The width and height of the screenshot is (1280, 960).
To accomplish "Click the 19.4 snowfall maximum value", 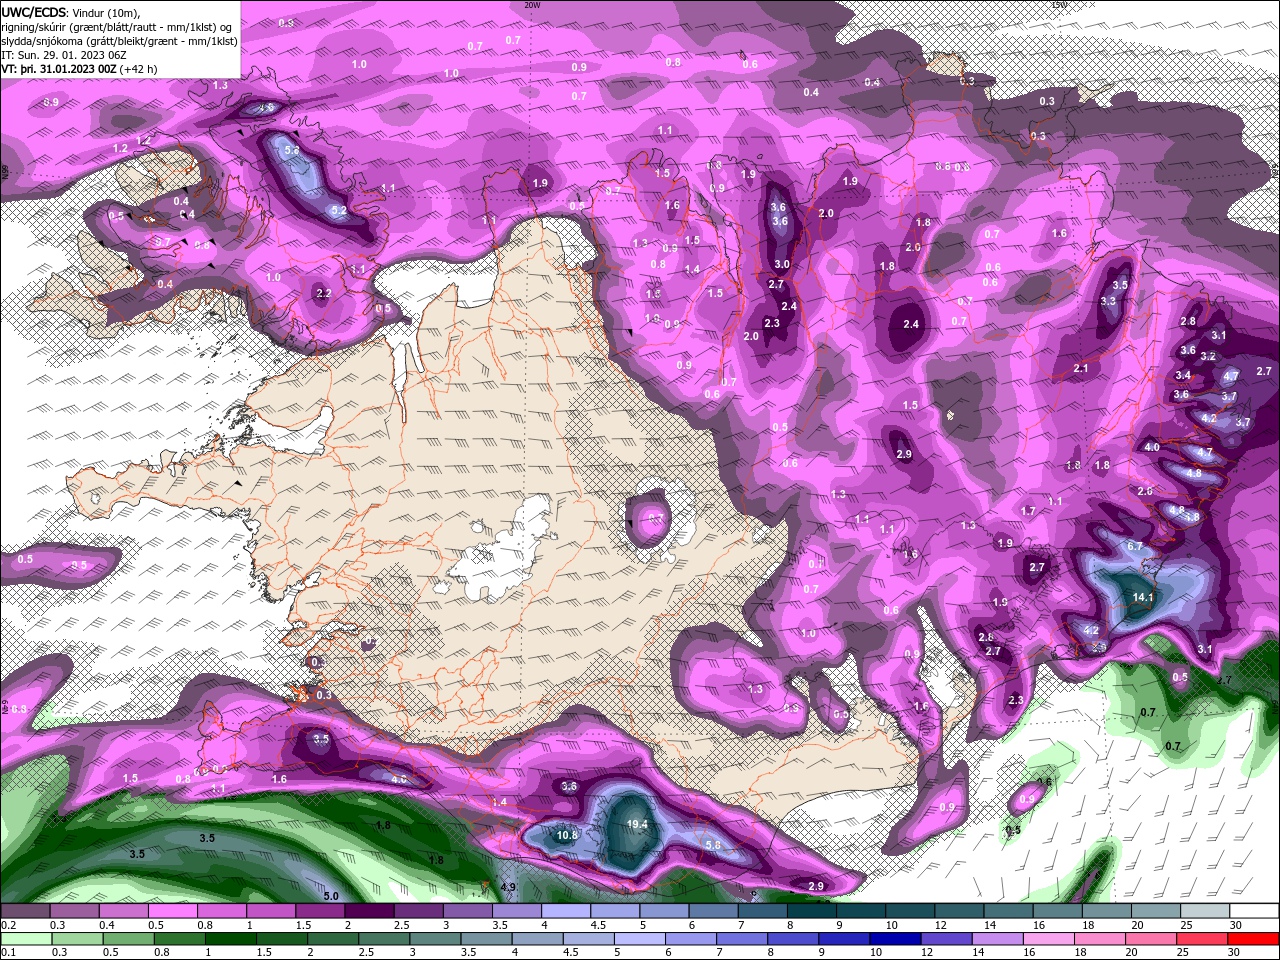I will (x=637, y=824).
